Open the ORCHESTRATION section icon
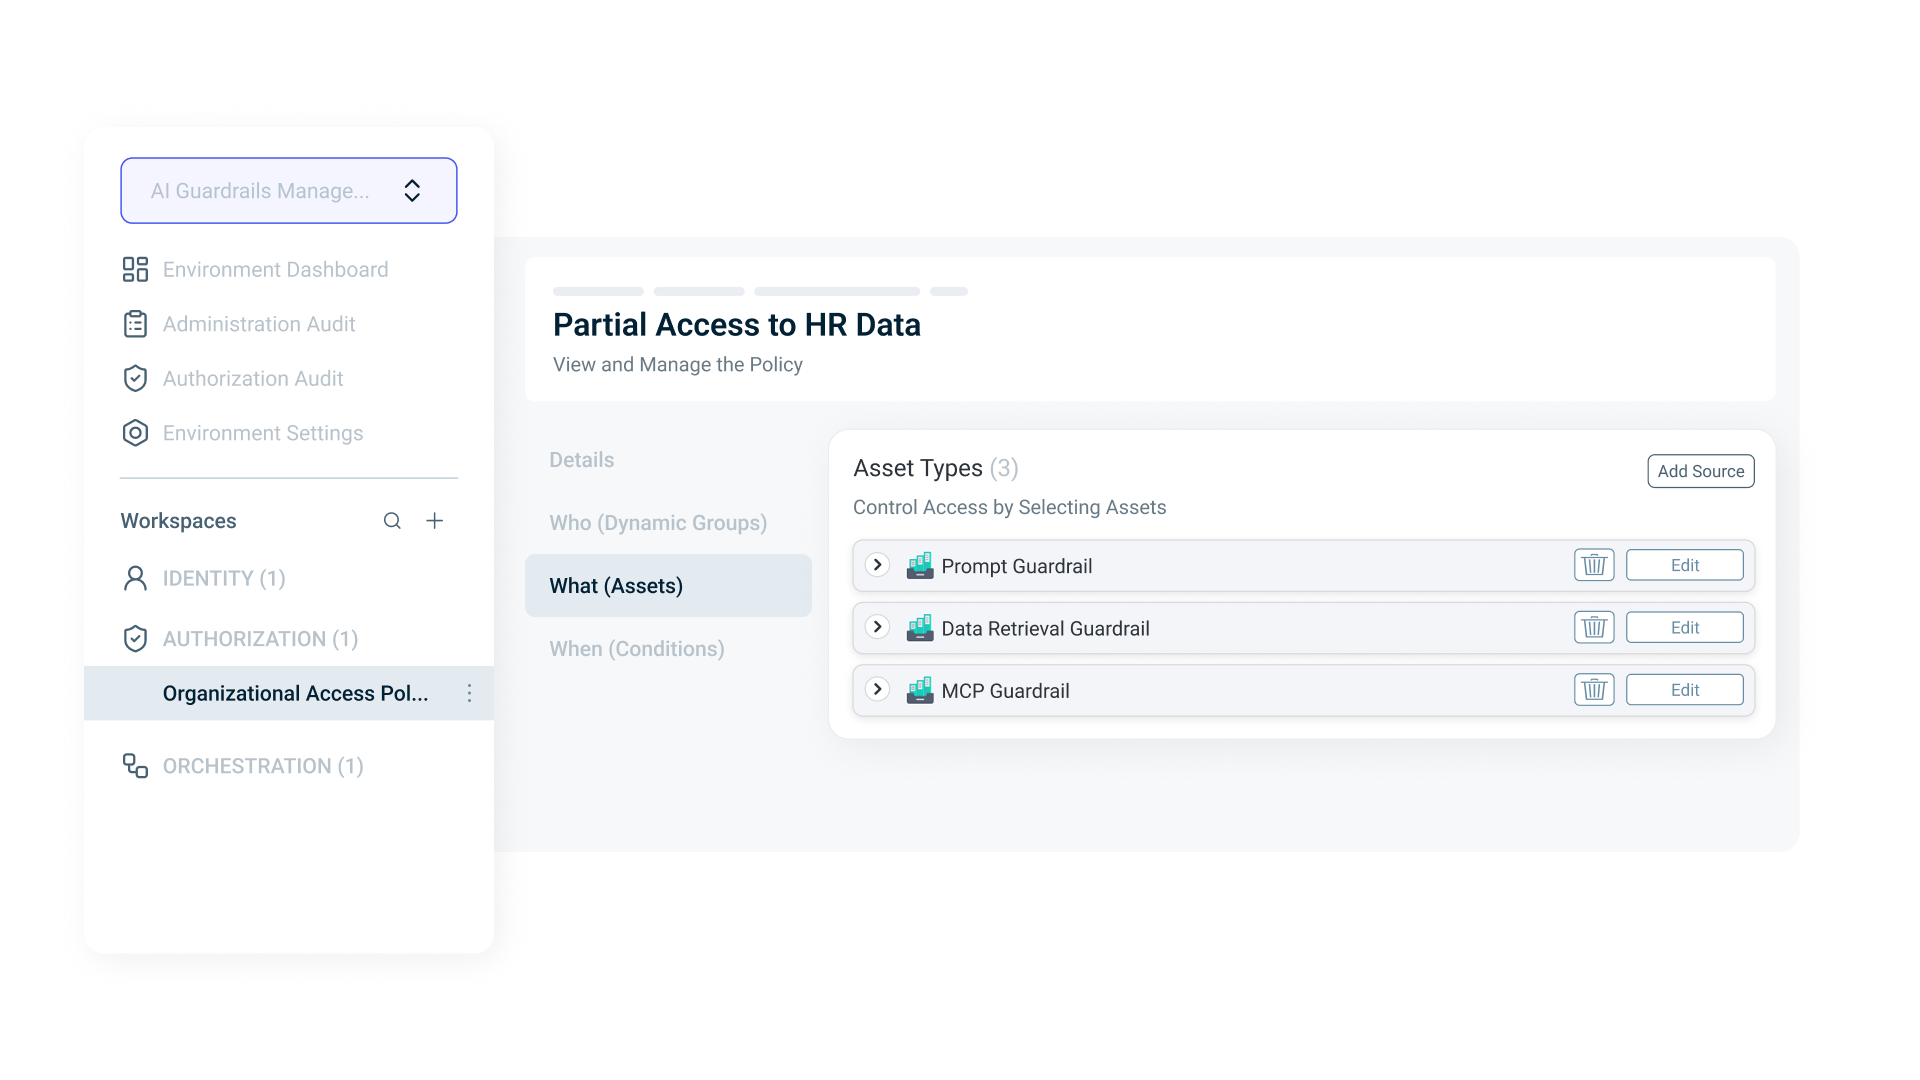The image size is (1920, 1080). click(136, 765)
